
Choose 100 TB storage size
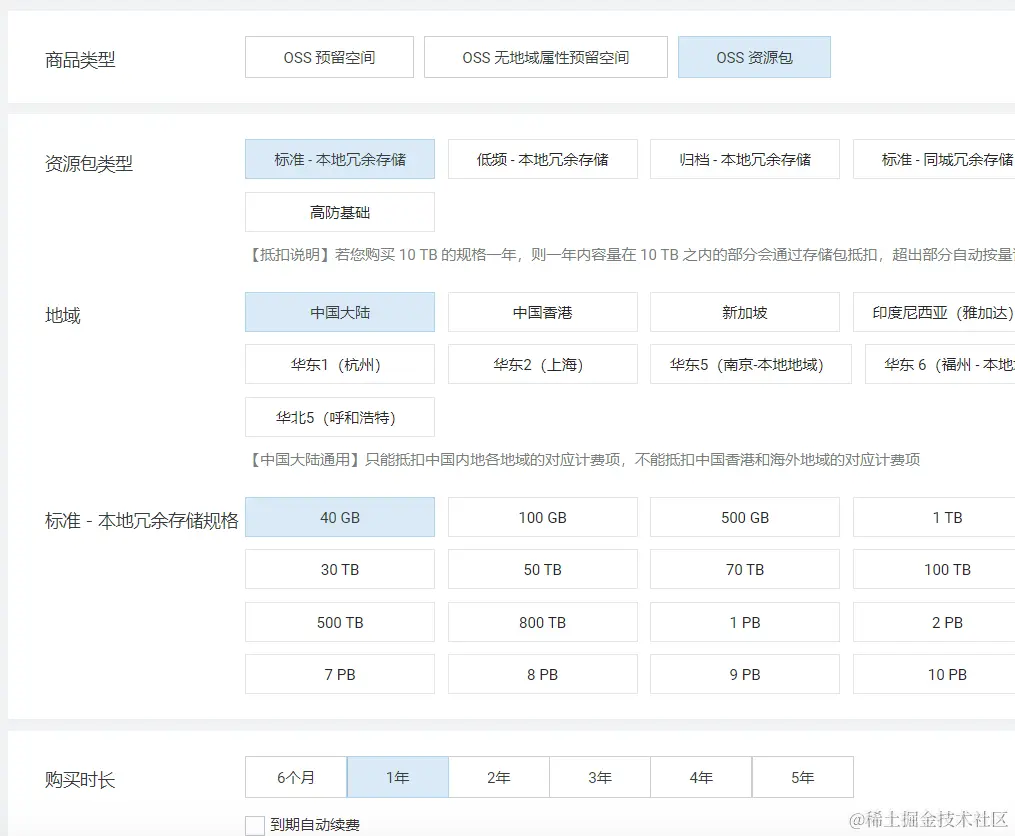(934, 569)
